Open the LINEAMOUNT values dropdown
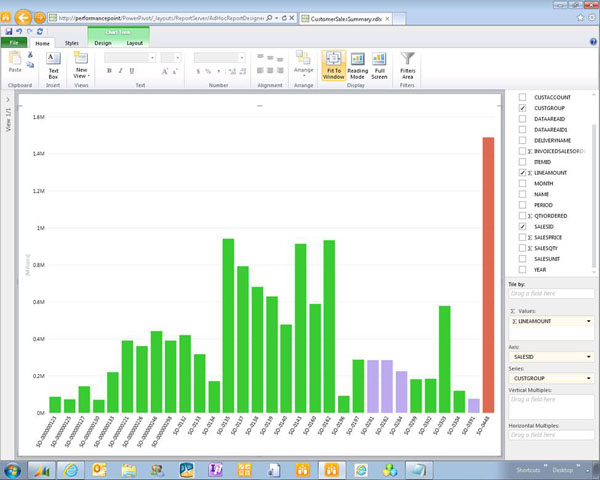This screenshot has height=480, width=600. 589,321
